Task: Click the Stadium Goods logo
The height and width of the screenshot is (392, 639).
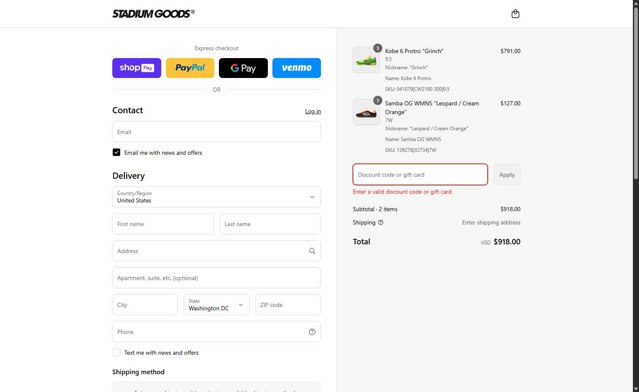Action: point(153,14)
